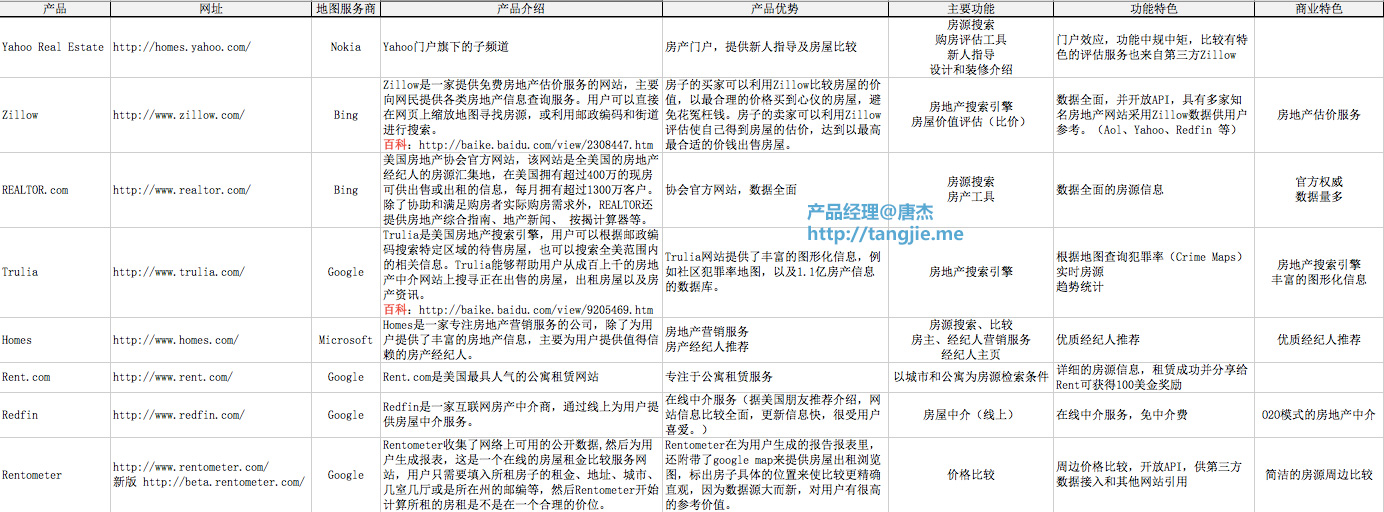The image size is (1384, 512).
Task: Open the http://www.realtor.com/ link
Action: click(181, 190)
